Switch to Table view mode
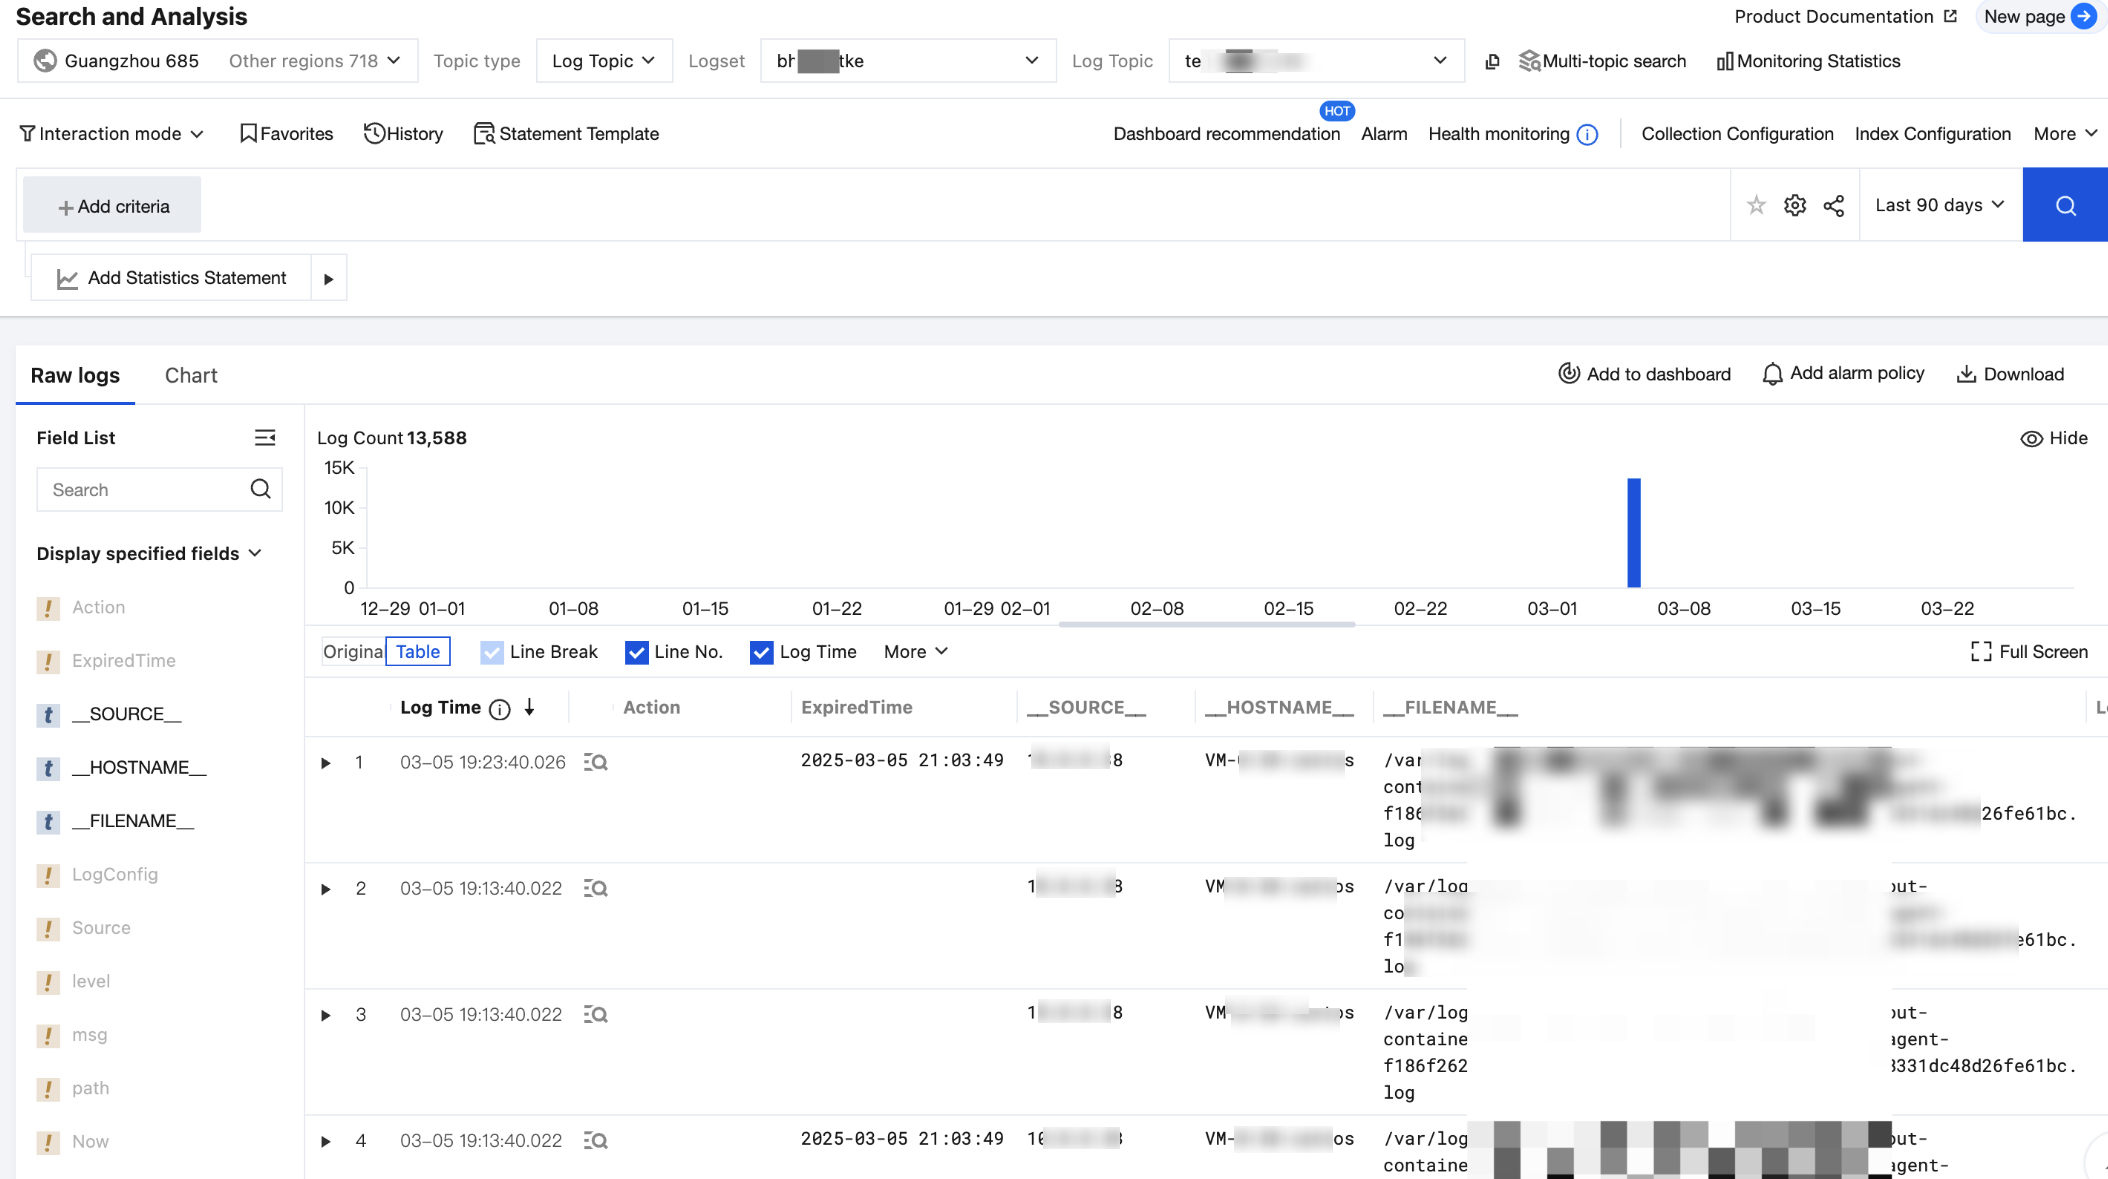Image resolution: width=2108 pixels, height=1179 pixels. 417,652
